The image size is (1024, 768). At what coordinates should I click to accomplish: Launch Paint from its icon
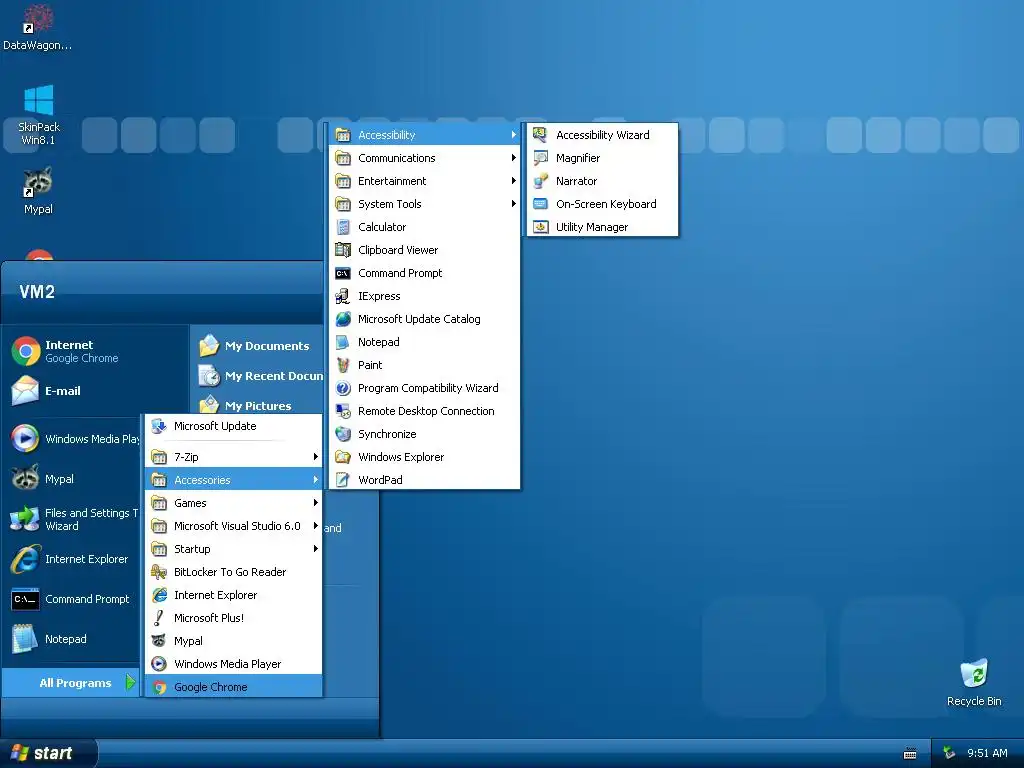click(343, 365)
